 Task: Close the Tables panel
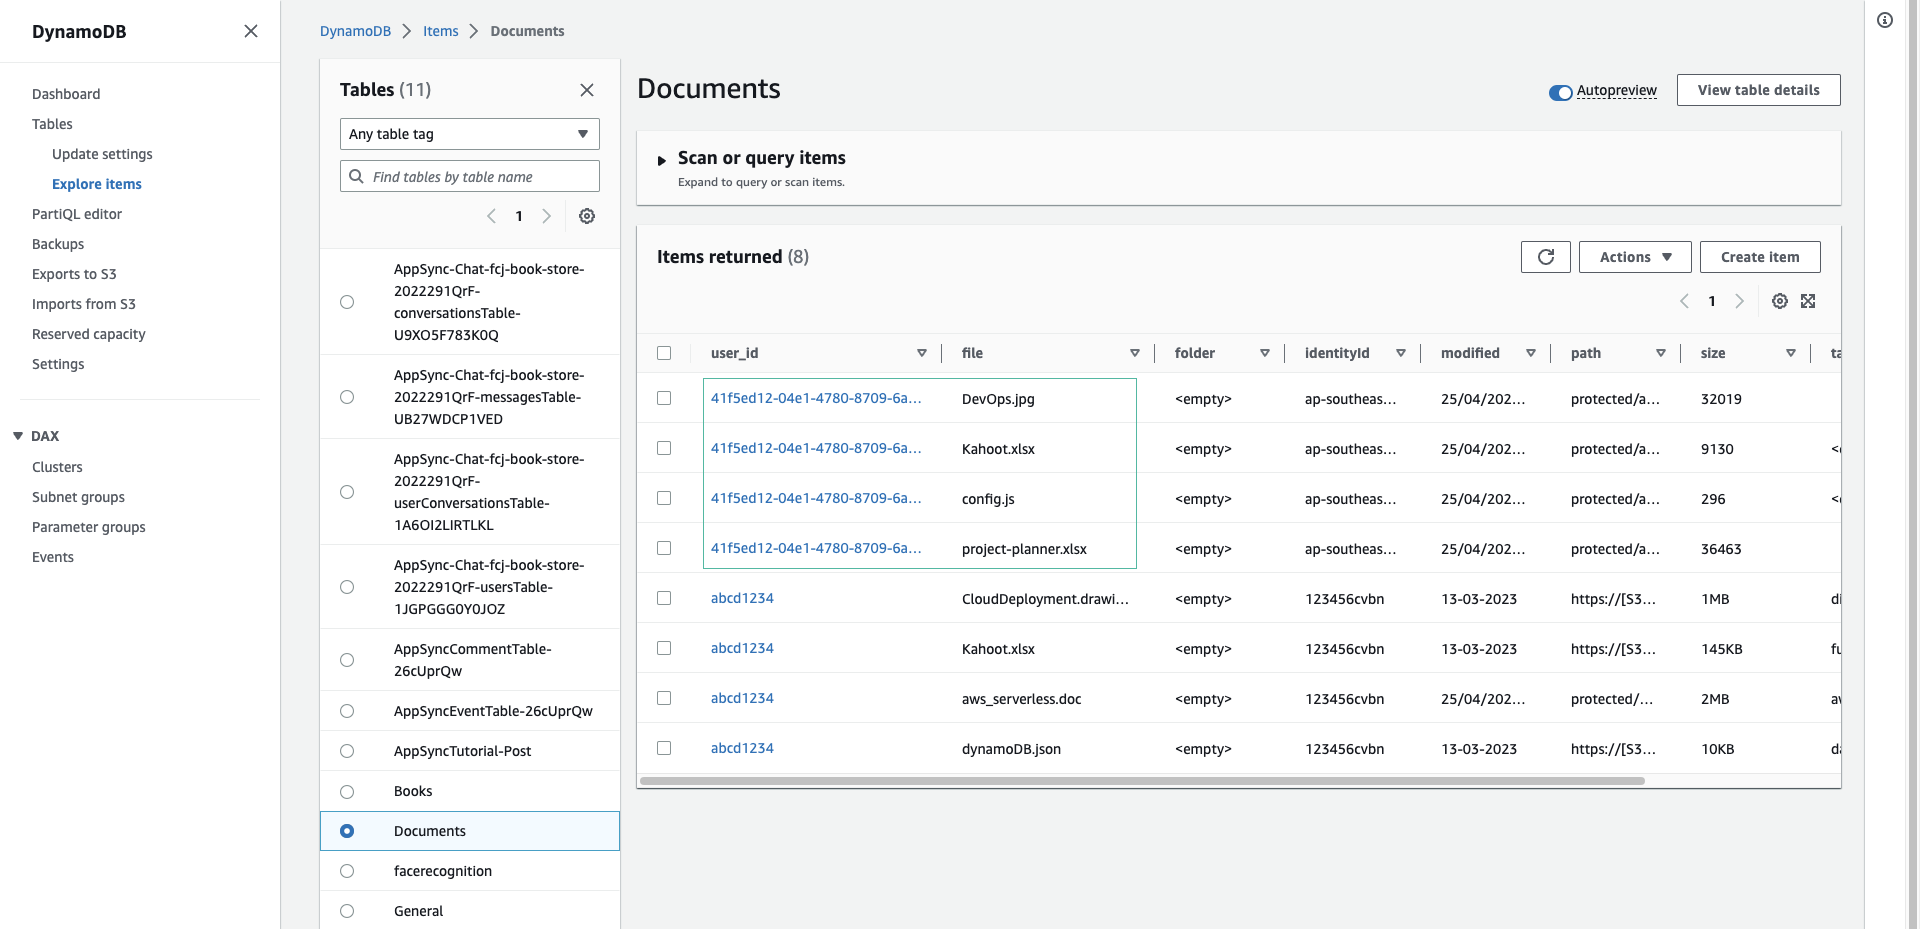coord(587,90)
